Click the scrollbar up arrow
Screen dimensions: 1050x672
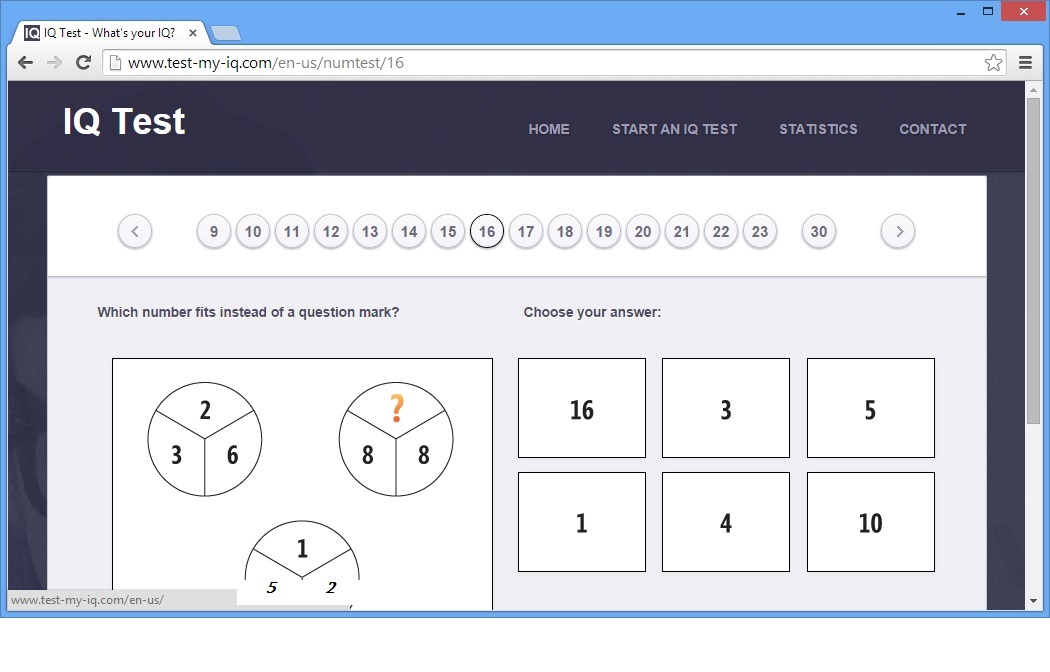coord(1033,90)
